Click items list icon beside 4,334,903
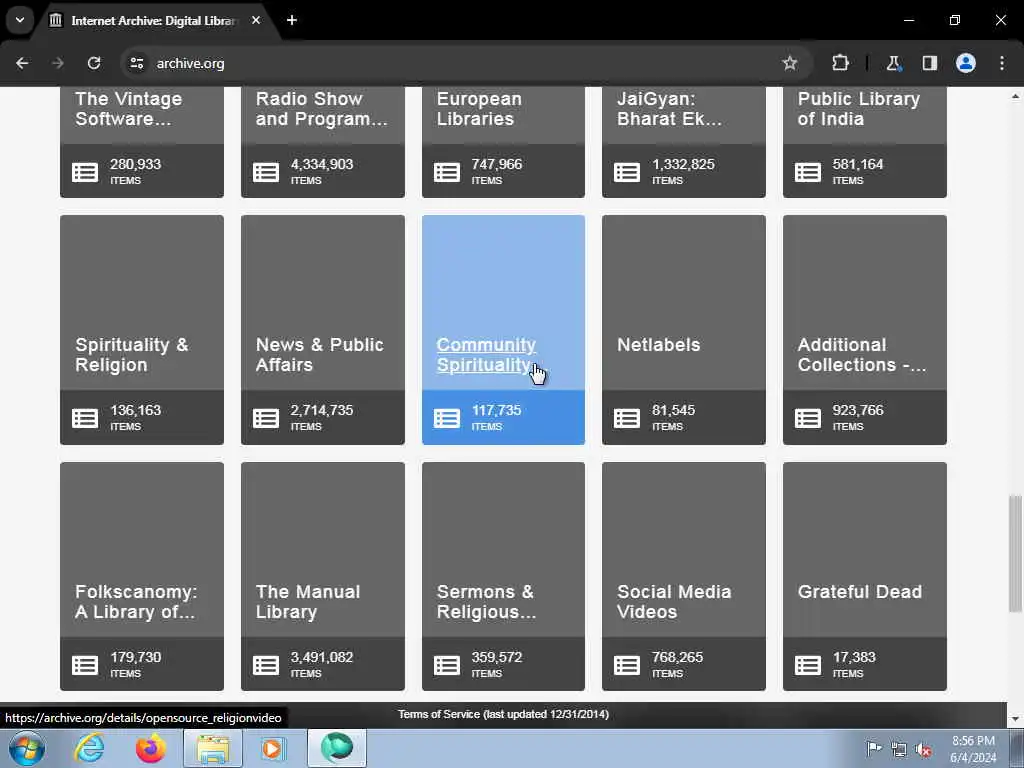This screenshot has height=768, width=1024. click(x=266, y=172)
